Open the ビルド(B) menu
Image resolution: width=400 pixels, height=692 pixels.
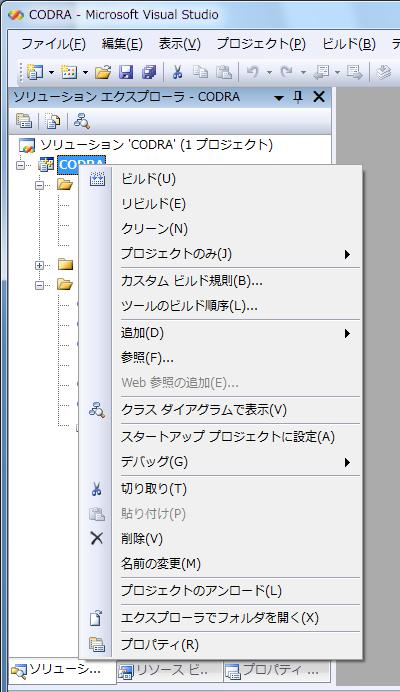(349, 44)
